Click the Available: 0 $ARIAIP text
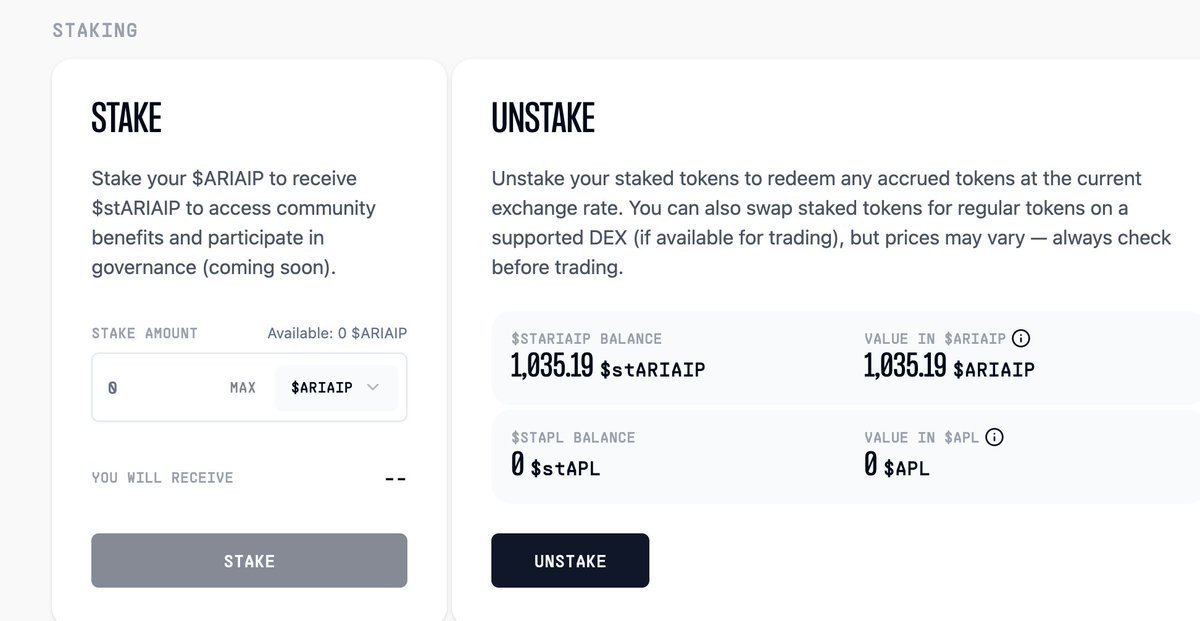This screenshot has width=1200, height=621. 337,333
